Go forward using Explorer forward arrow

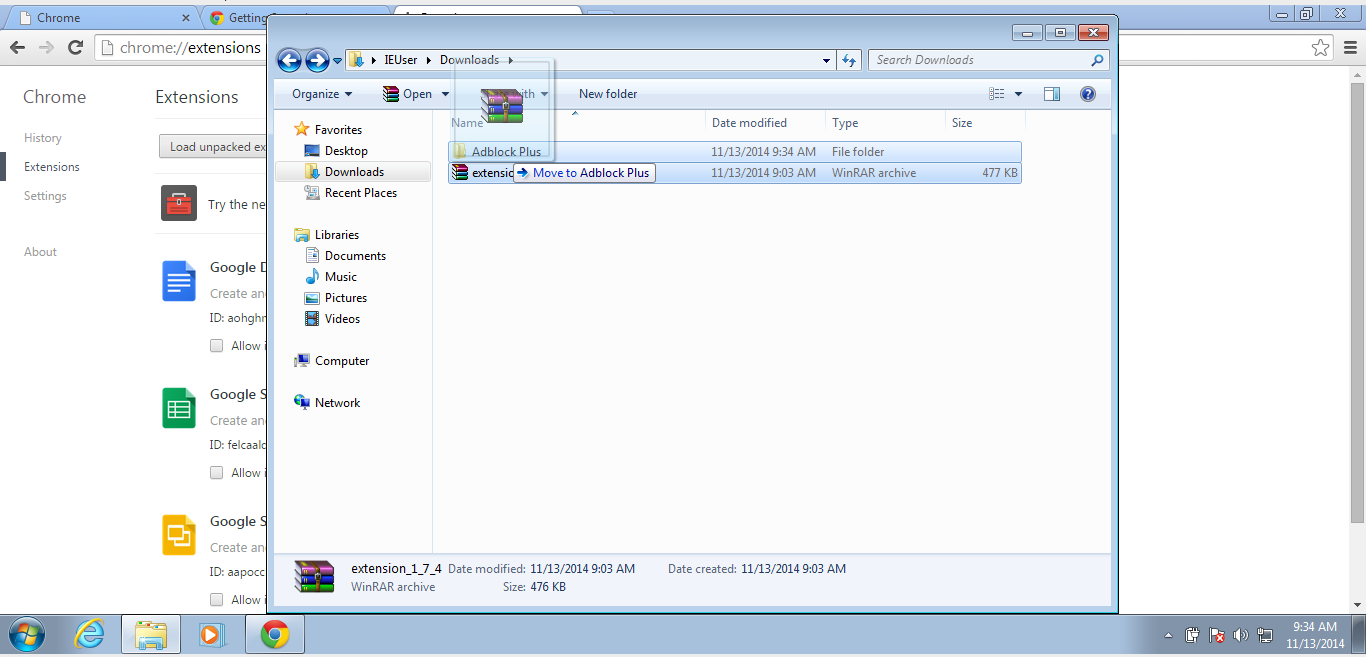(x=317, y=60)
